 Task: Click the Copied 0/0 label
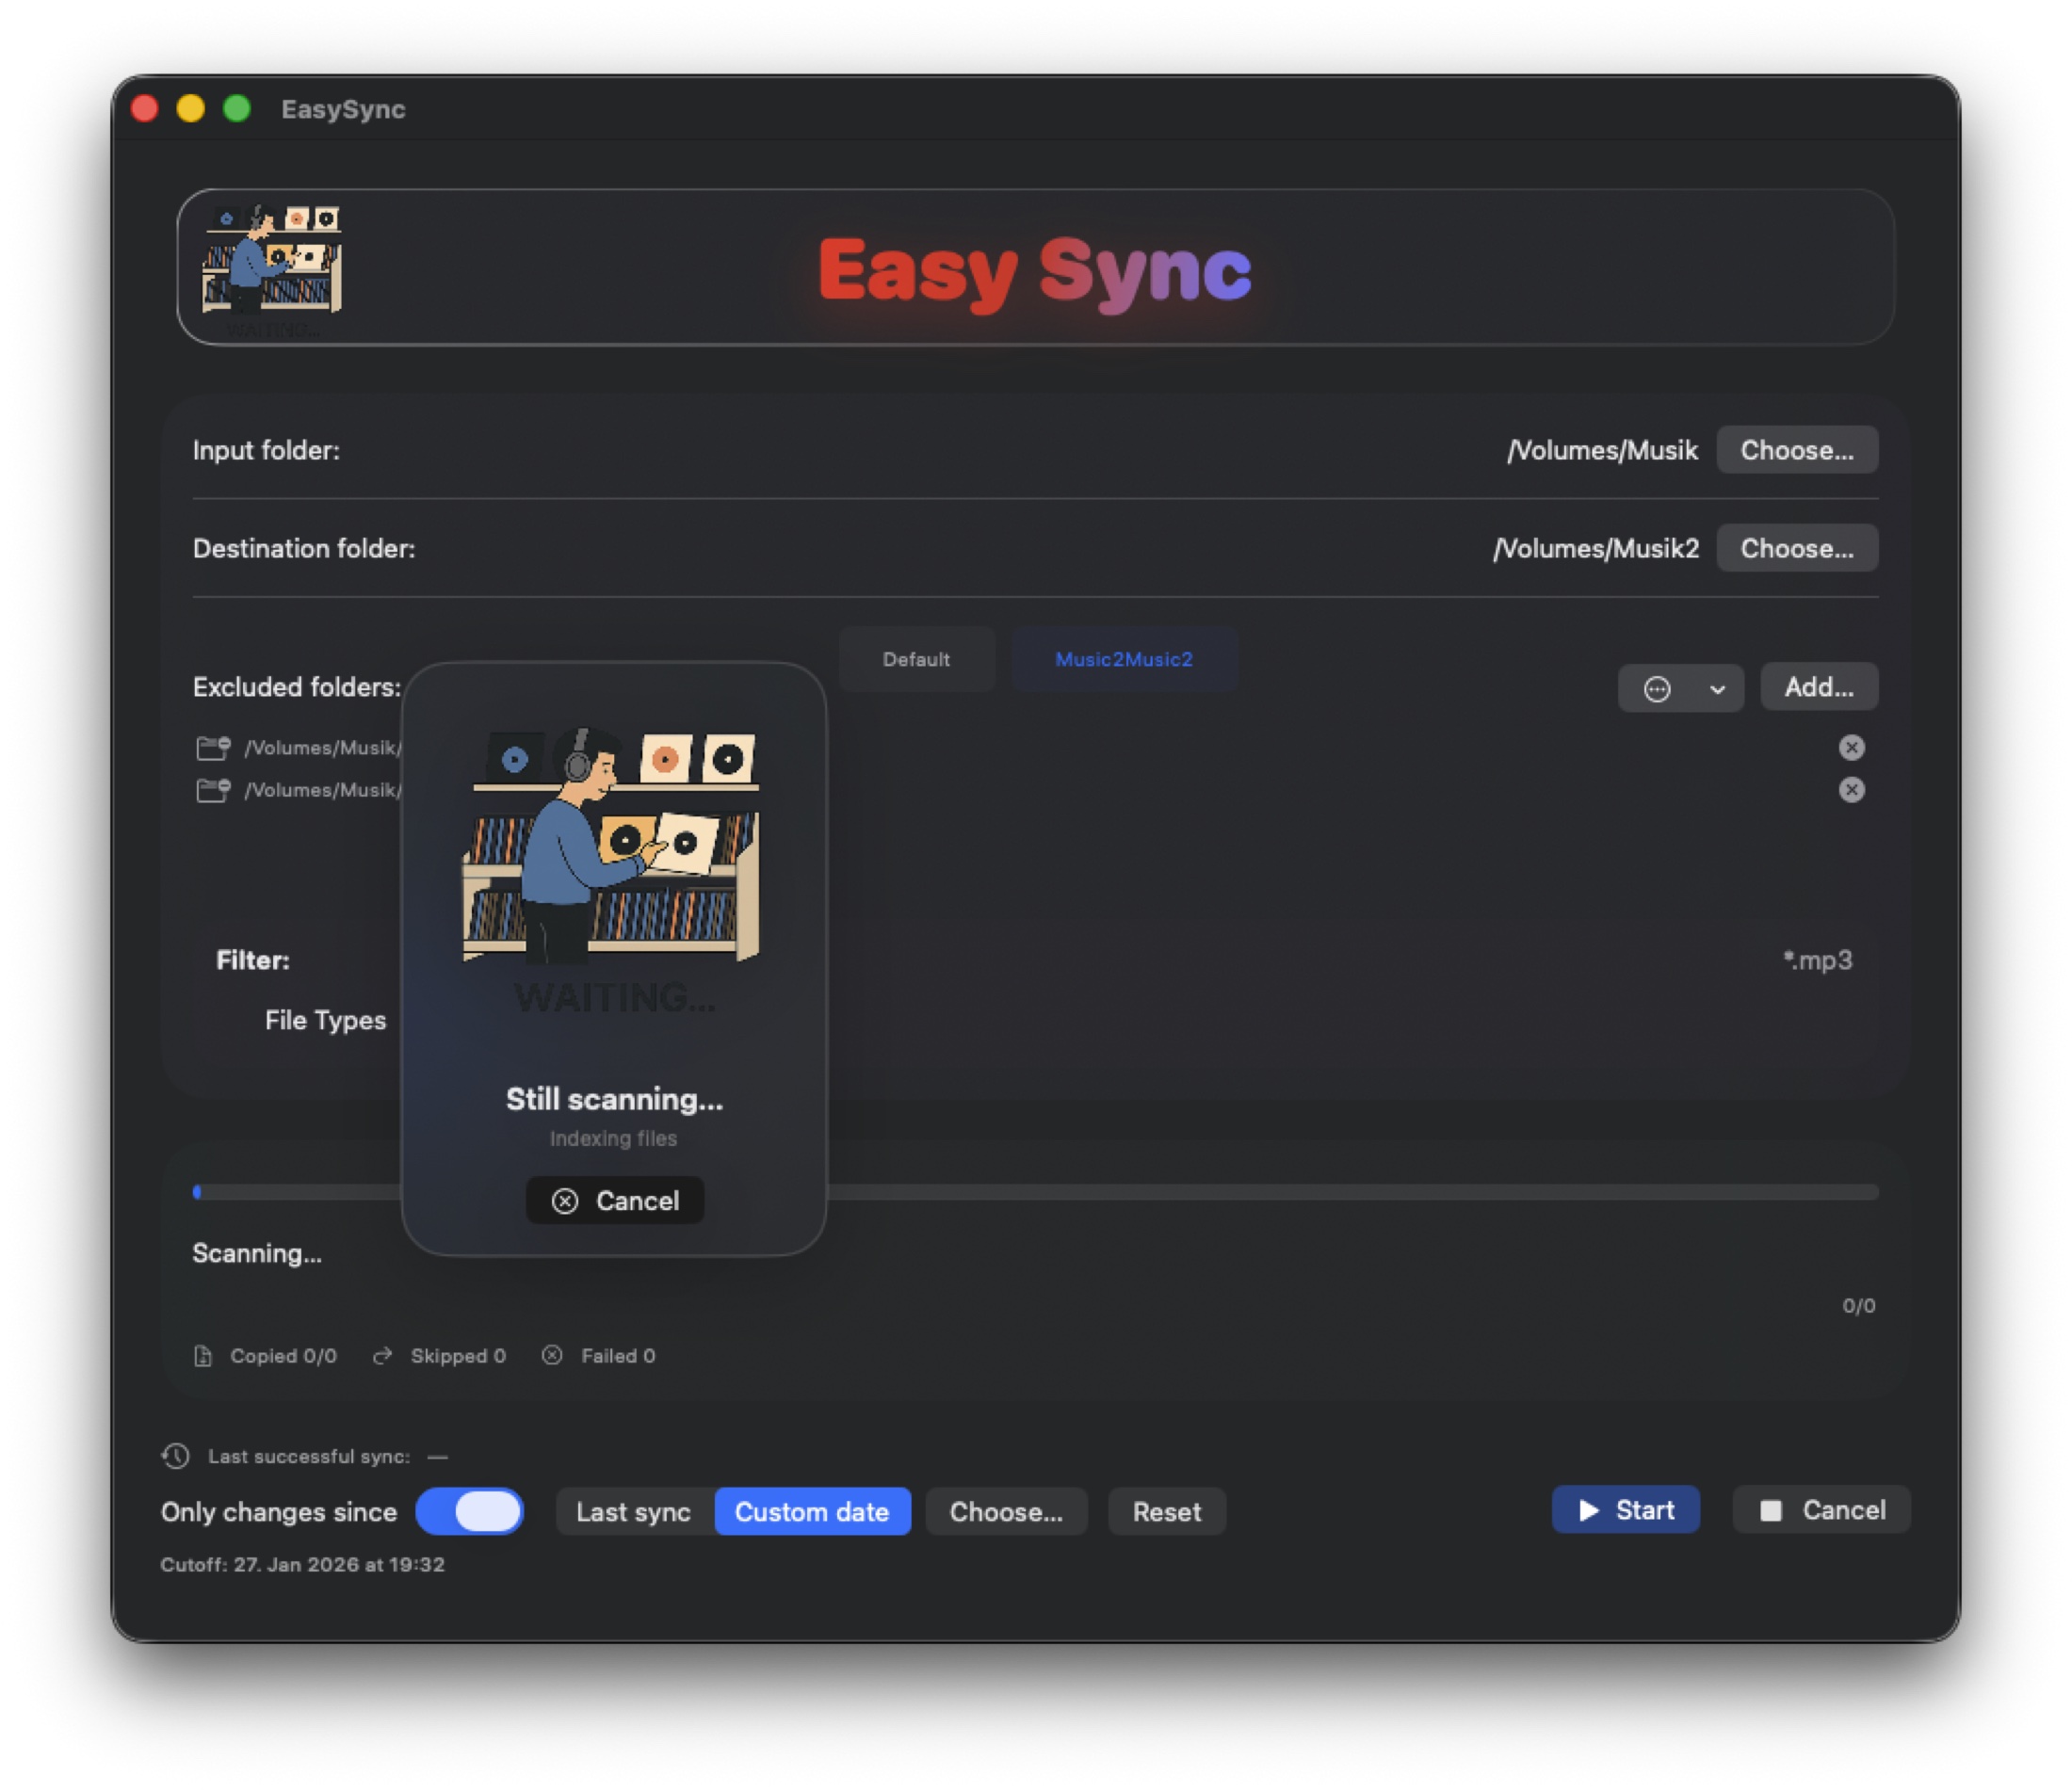(283, 1355)
